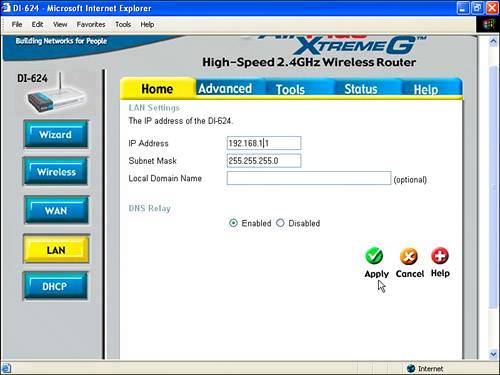The width and height of the screenshot is (500, 375).
Task: Open the View menu
Action: pos(60,24)
